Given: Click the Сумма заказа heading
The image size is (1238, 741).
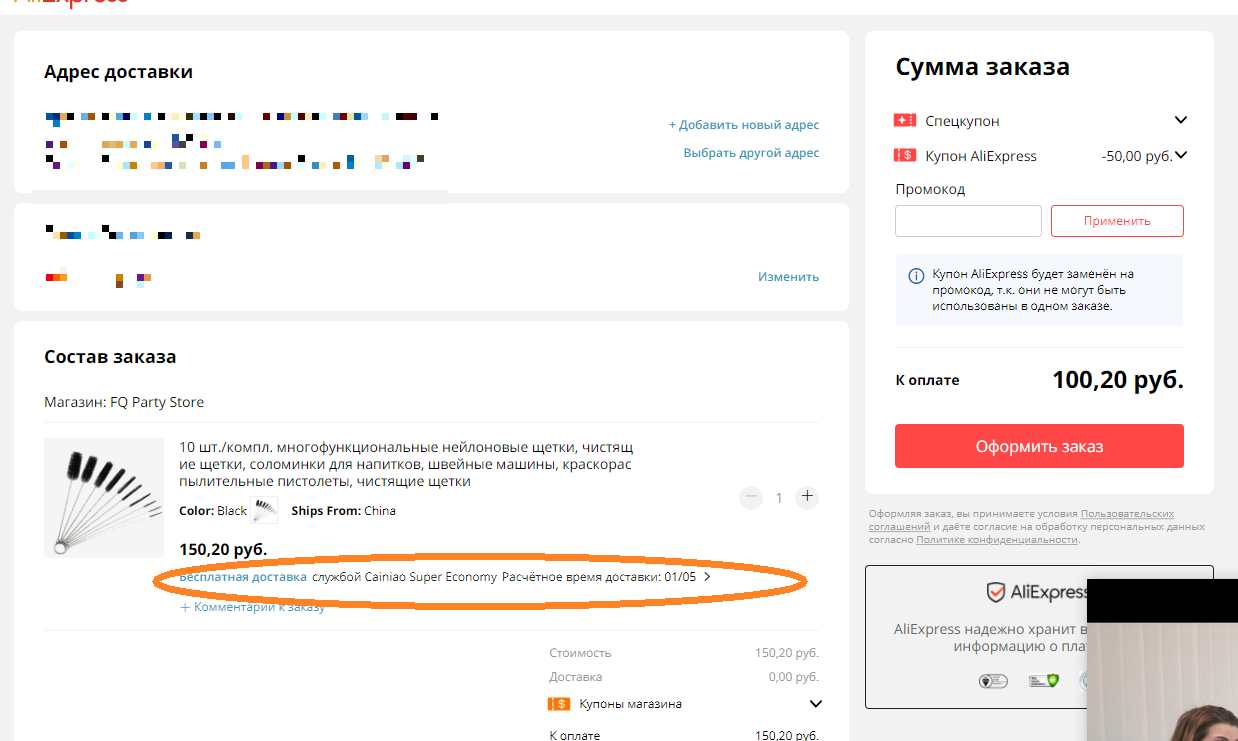Looking at the screenshot, I should 982,67.
